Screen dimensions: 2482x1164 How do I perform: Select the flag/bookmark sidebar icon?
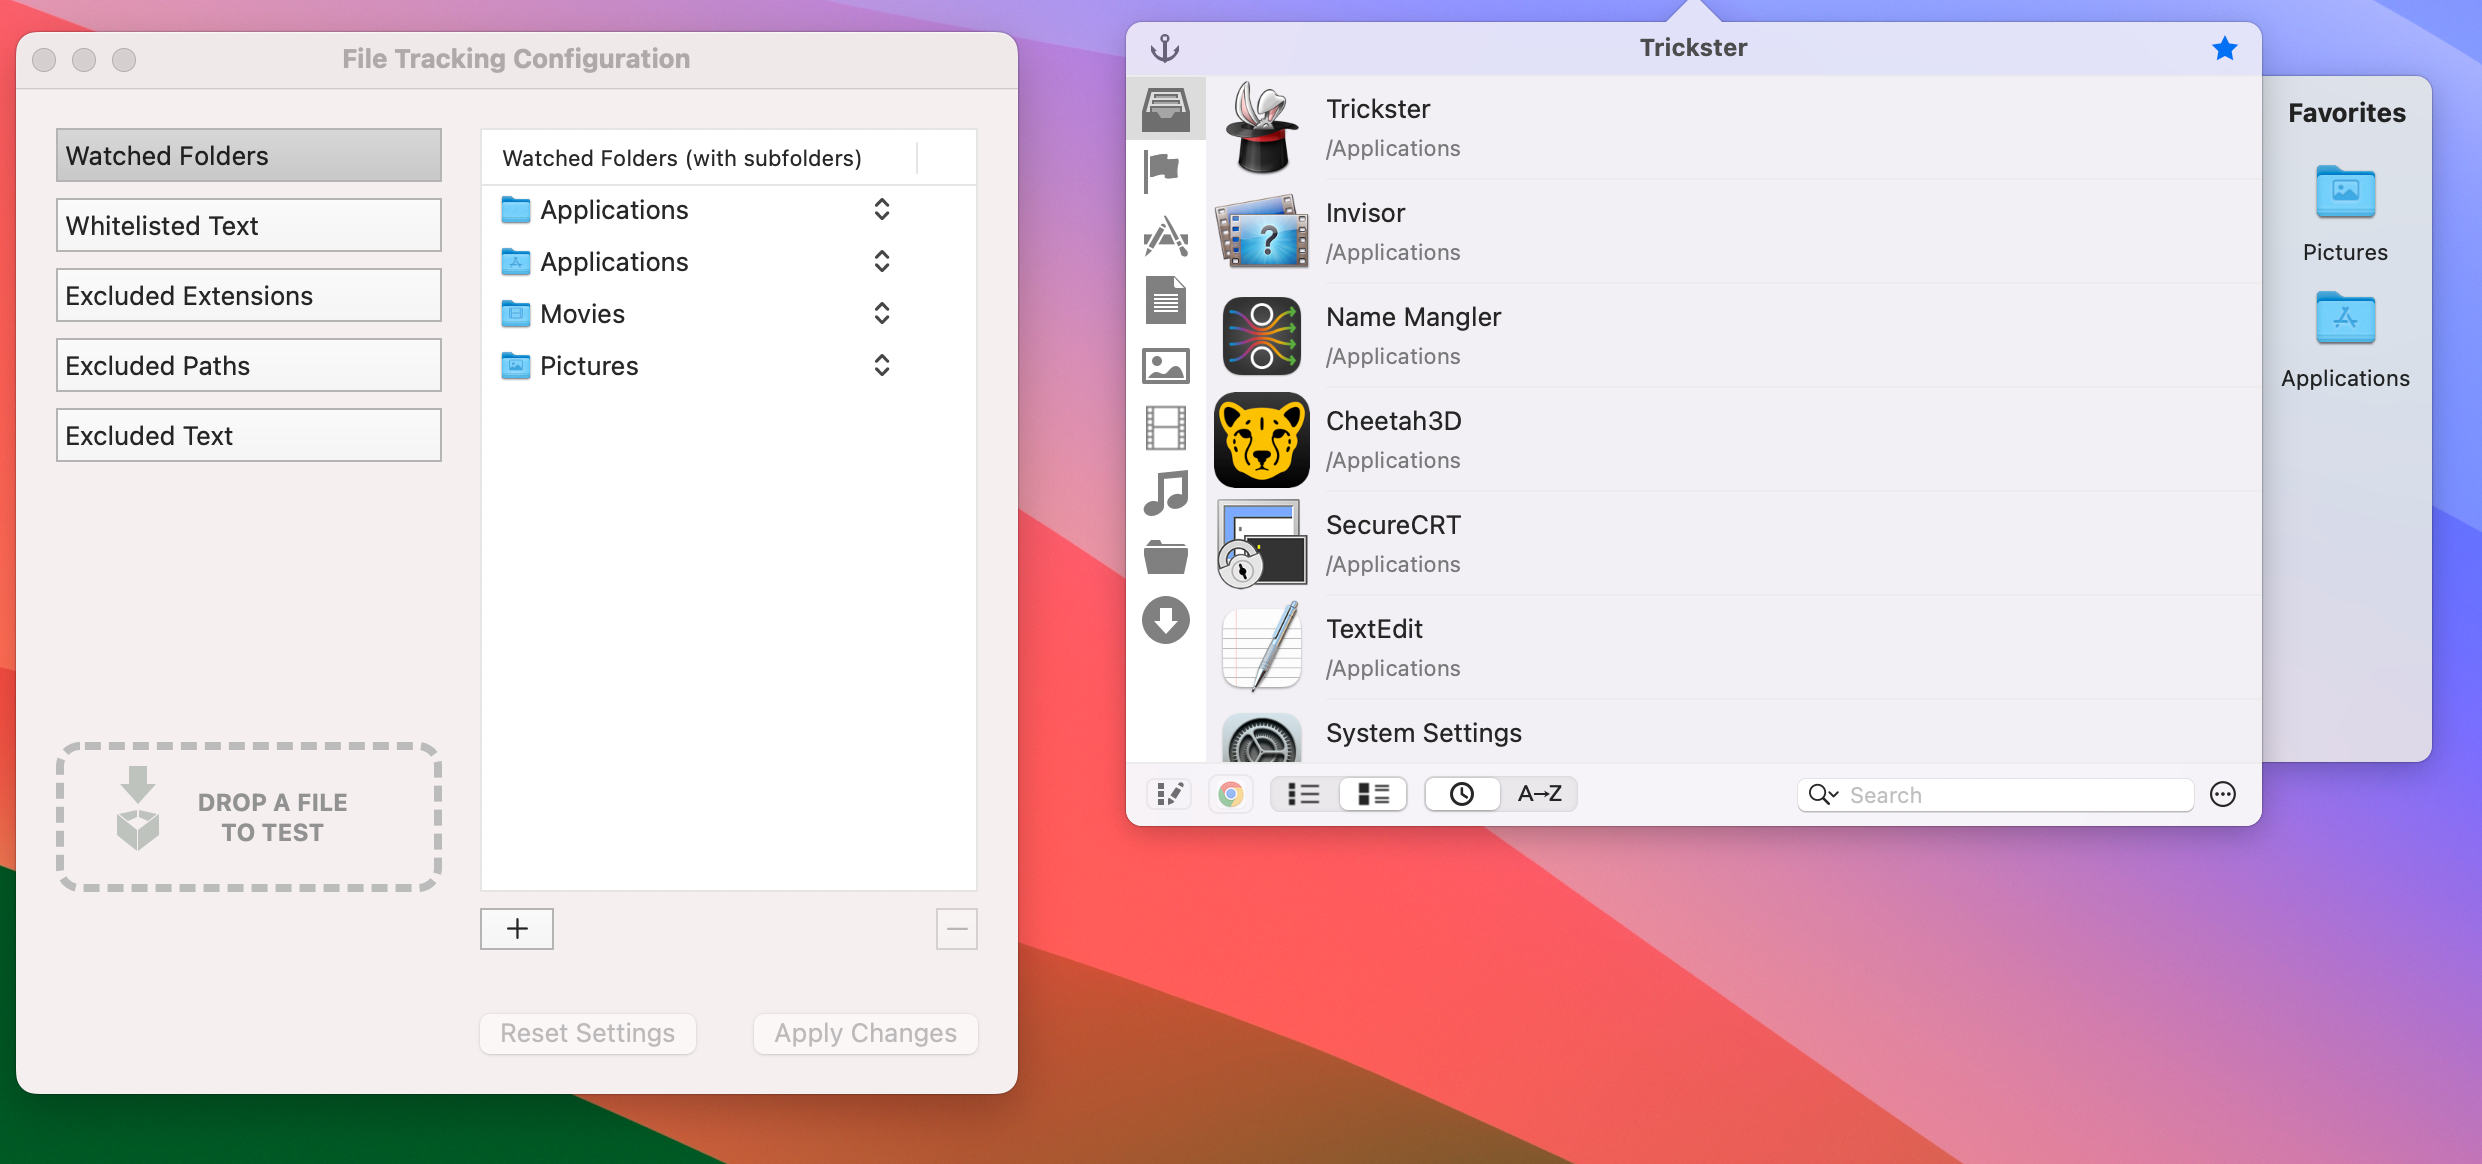click(x=1167, y=171)
